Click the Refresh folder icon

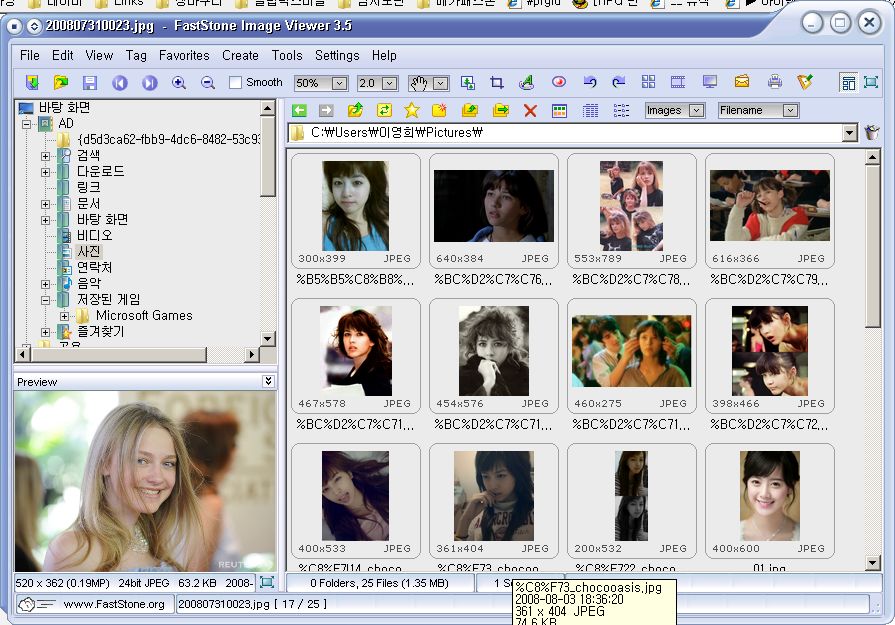[x=384, y=110]
